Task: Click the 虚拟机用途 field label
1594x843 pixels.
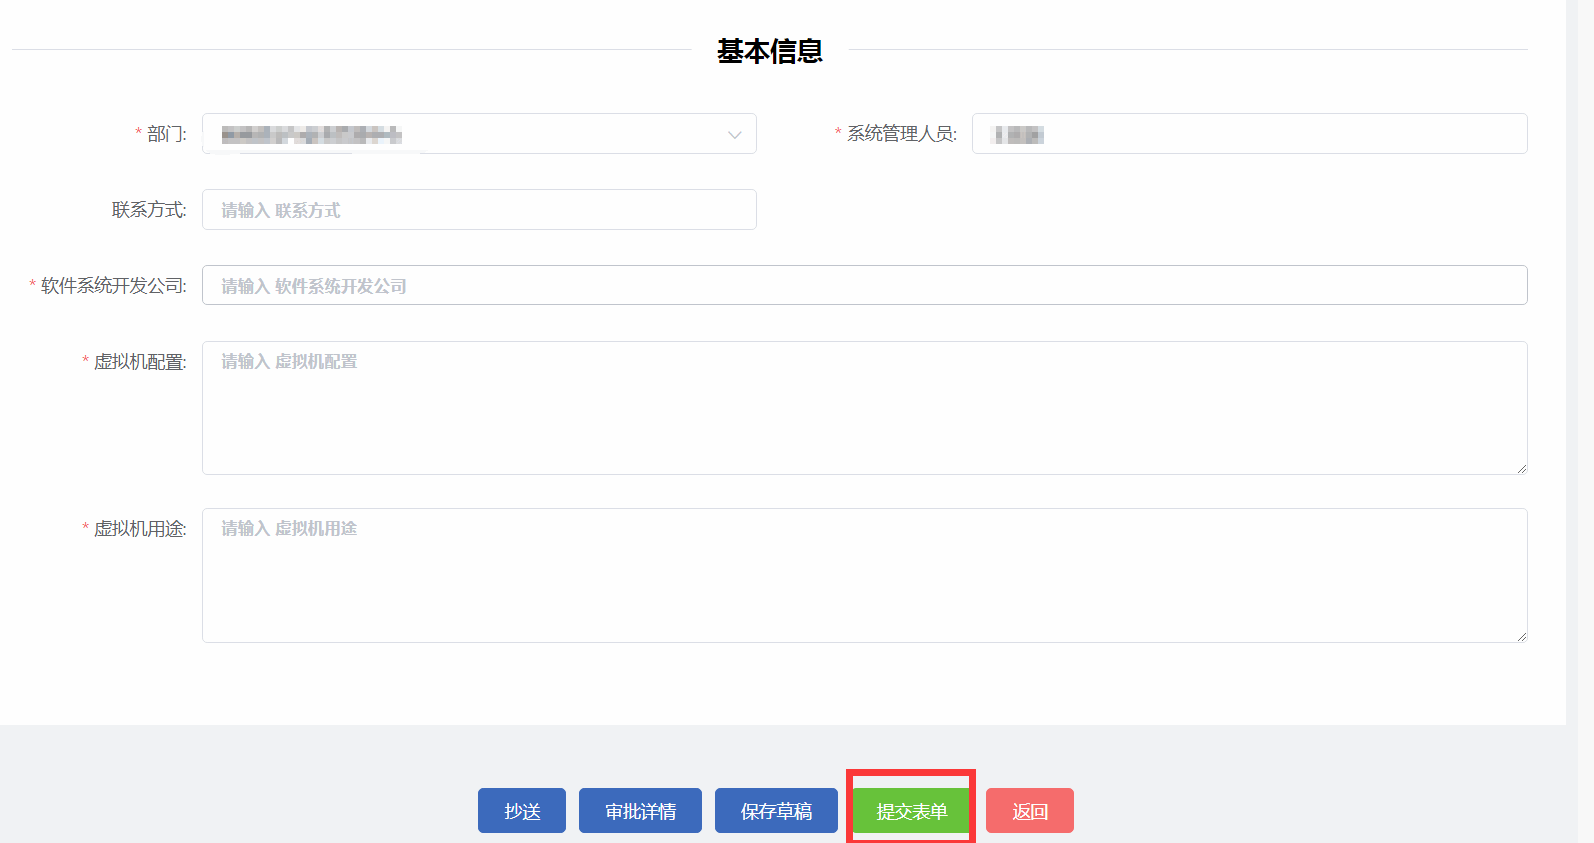Action: (x=139, y=529)
